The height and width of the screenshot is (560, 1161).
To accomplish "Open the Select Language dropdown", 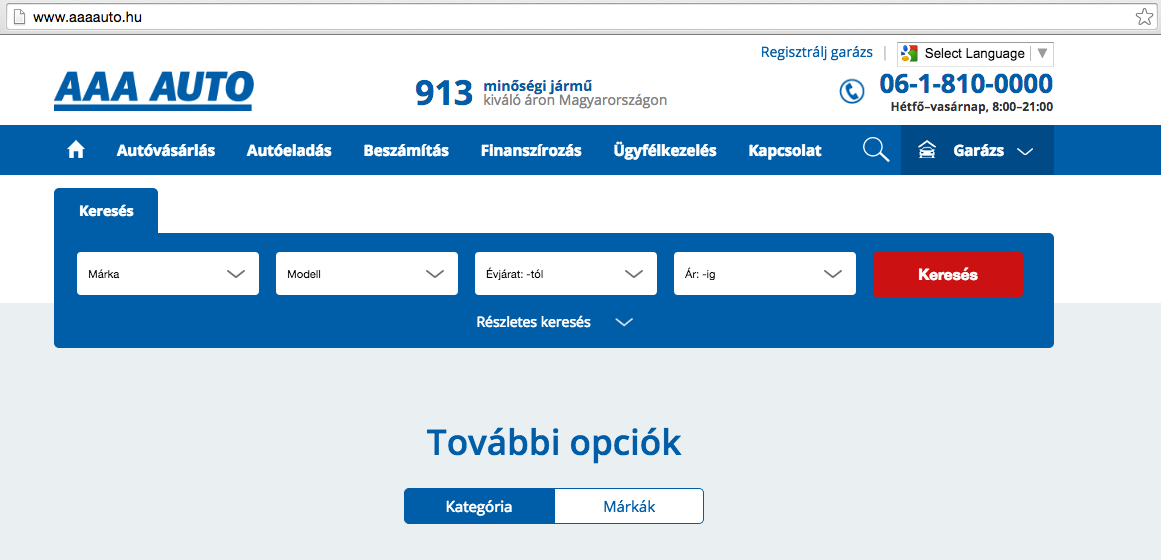I will 975,53.
